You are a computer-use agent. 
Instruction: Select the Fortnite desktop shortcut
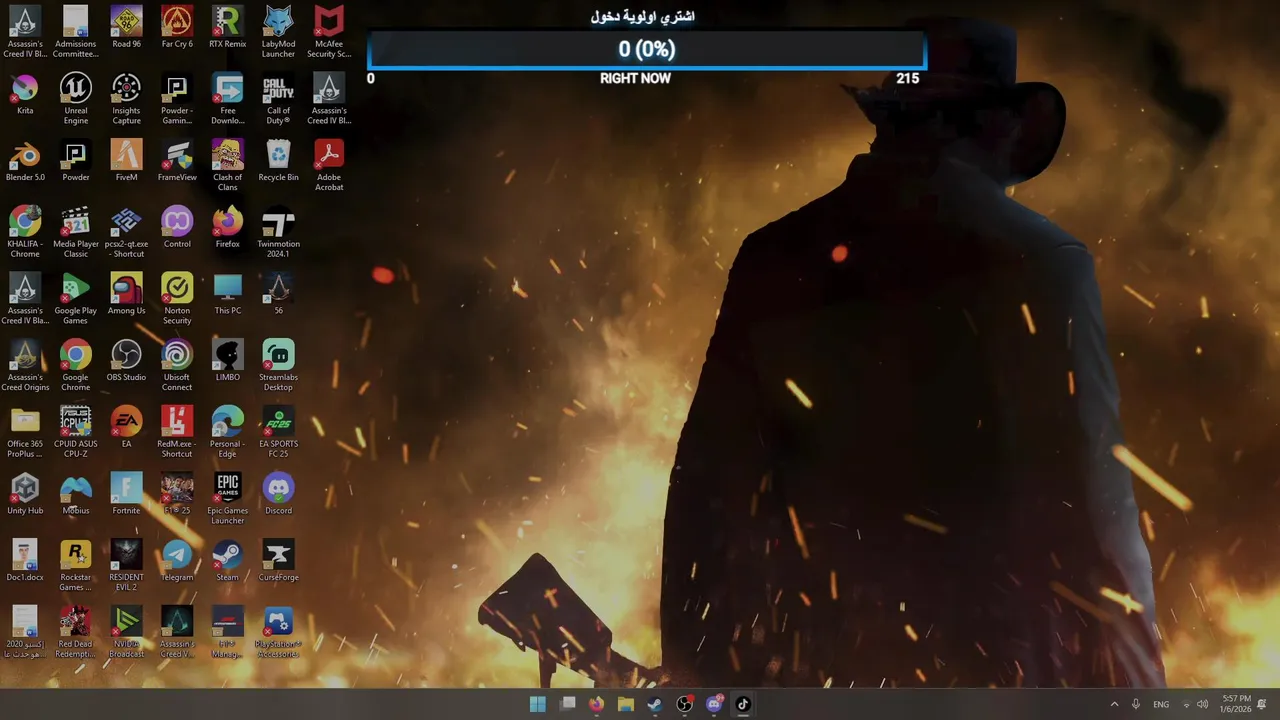tap(126, 495)
